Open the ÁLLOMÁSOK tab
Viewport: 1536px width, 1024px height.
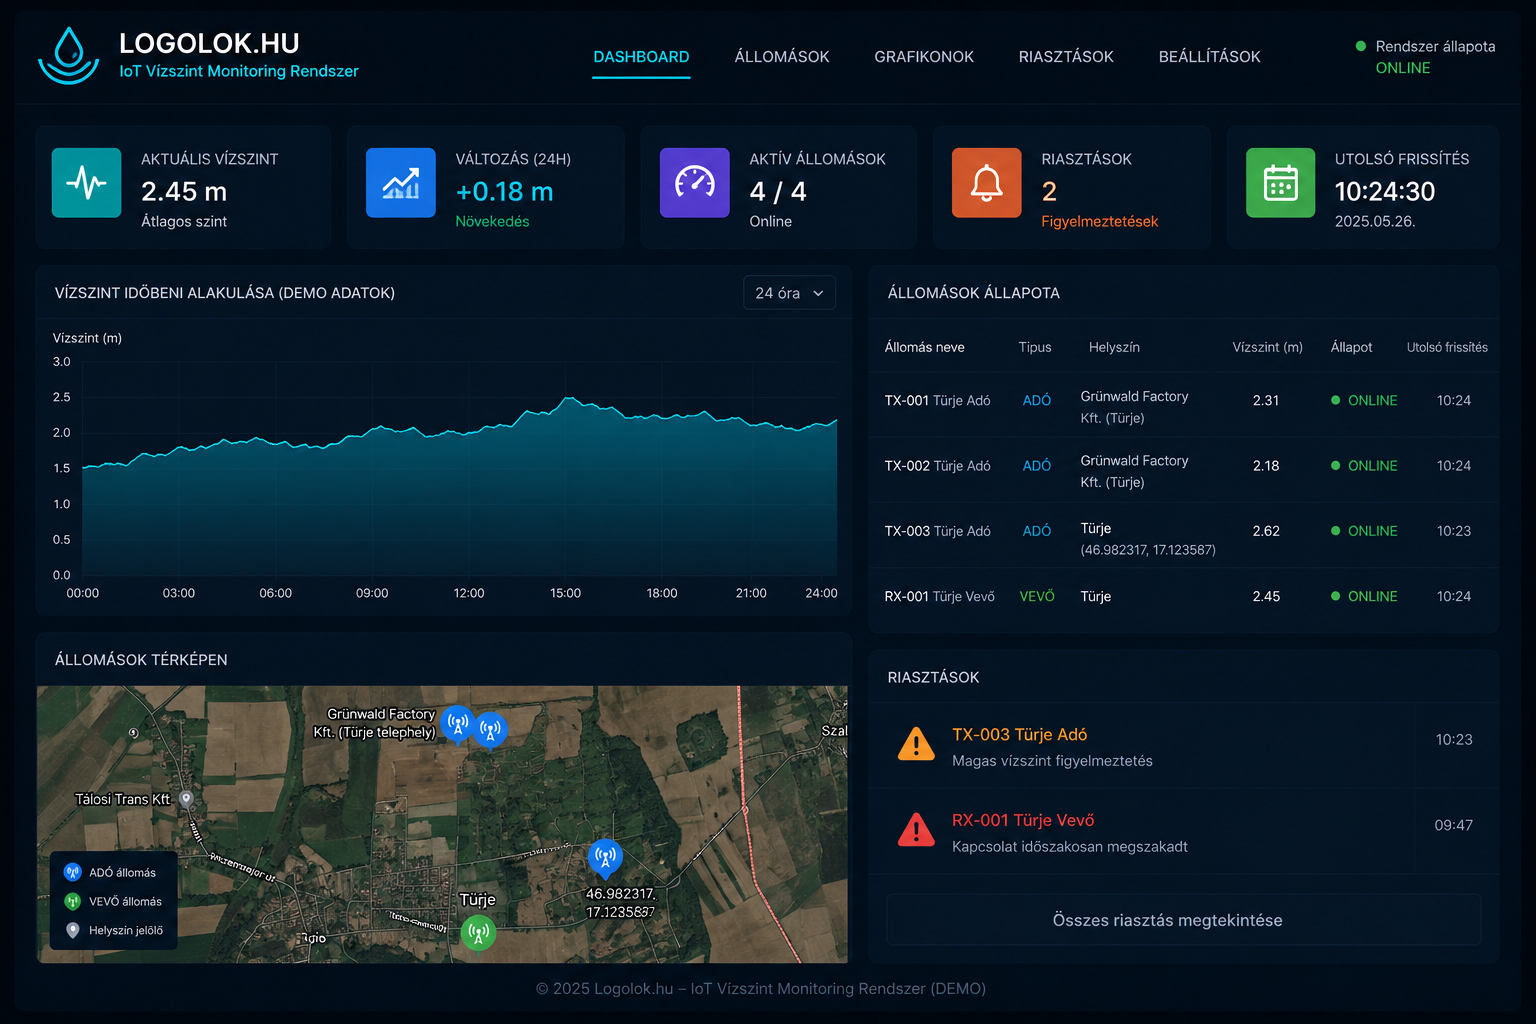click(782, 57)
